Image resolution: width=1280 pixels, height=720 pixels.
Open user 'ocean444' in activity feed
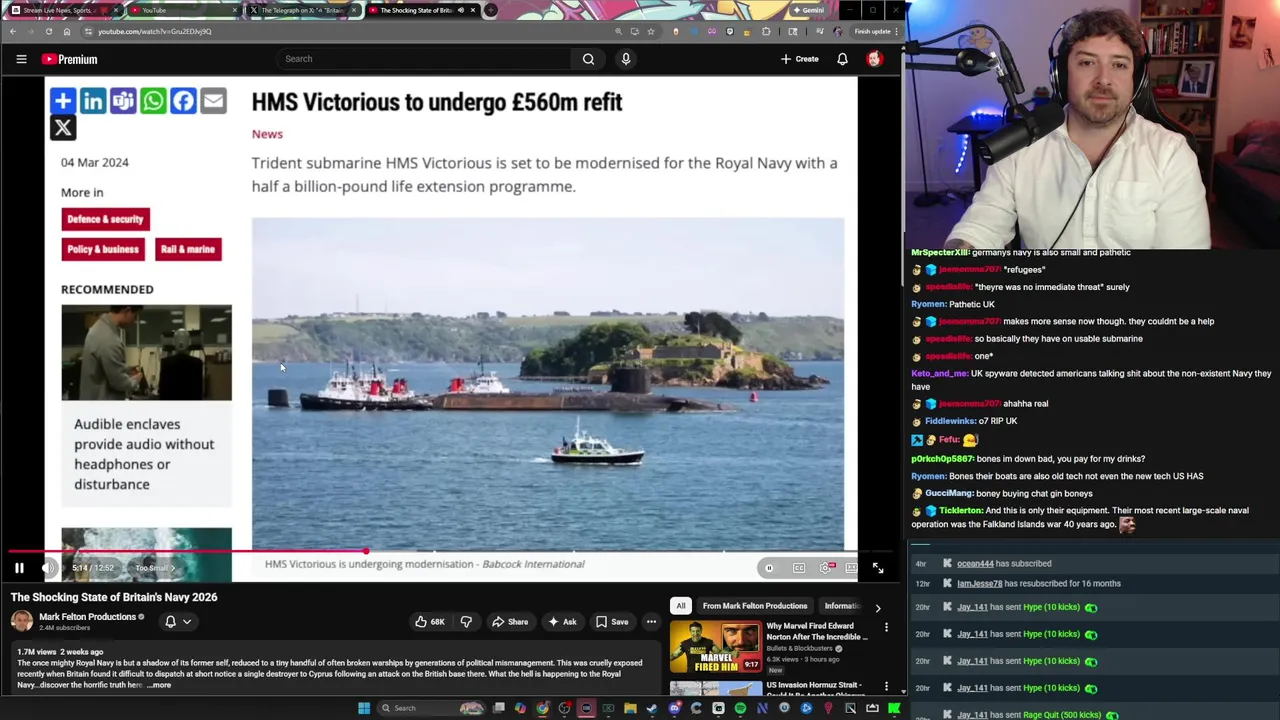click(x=975, y=564)
